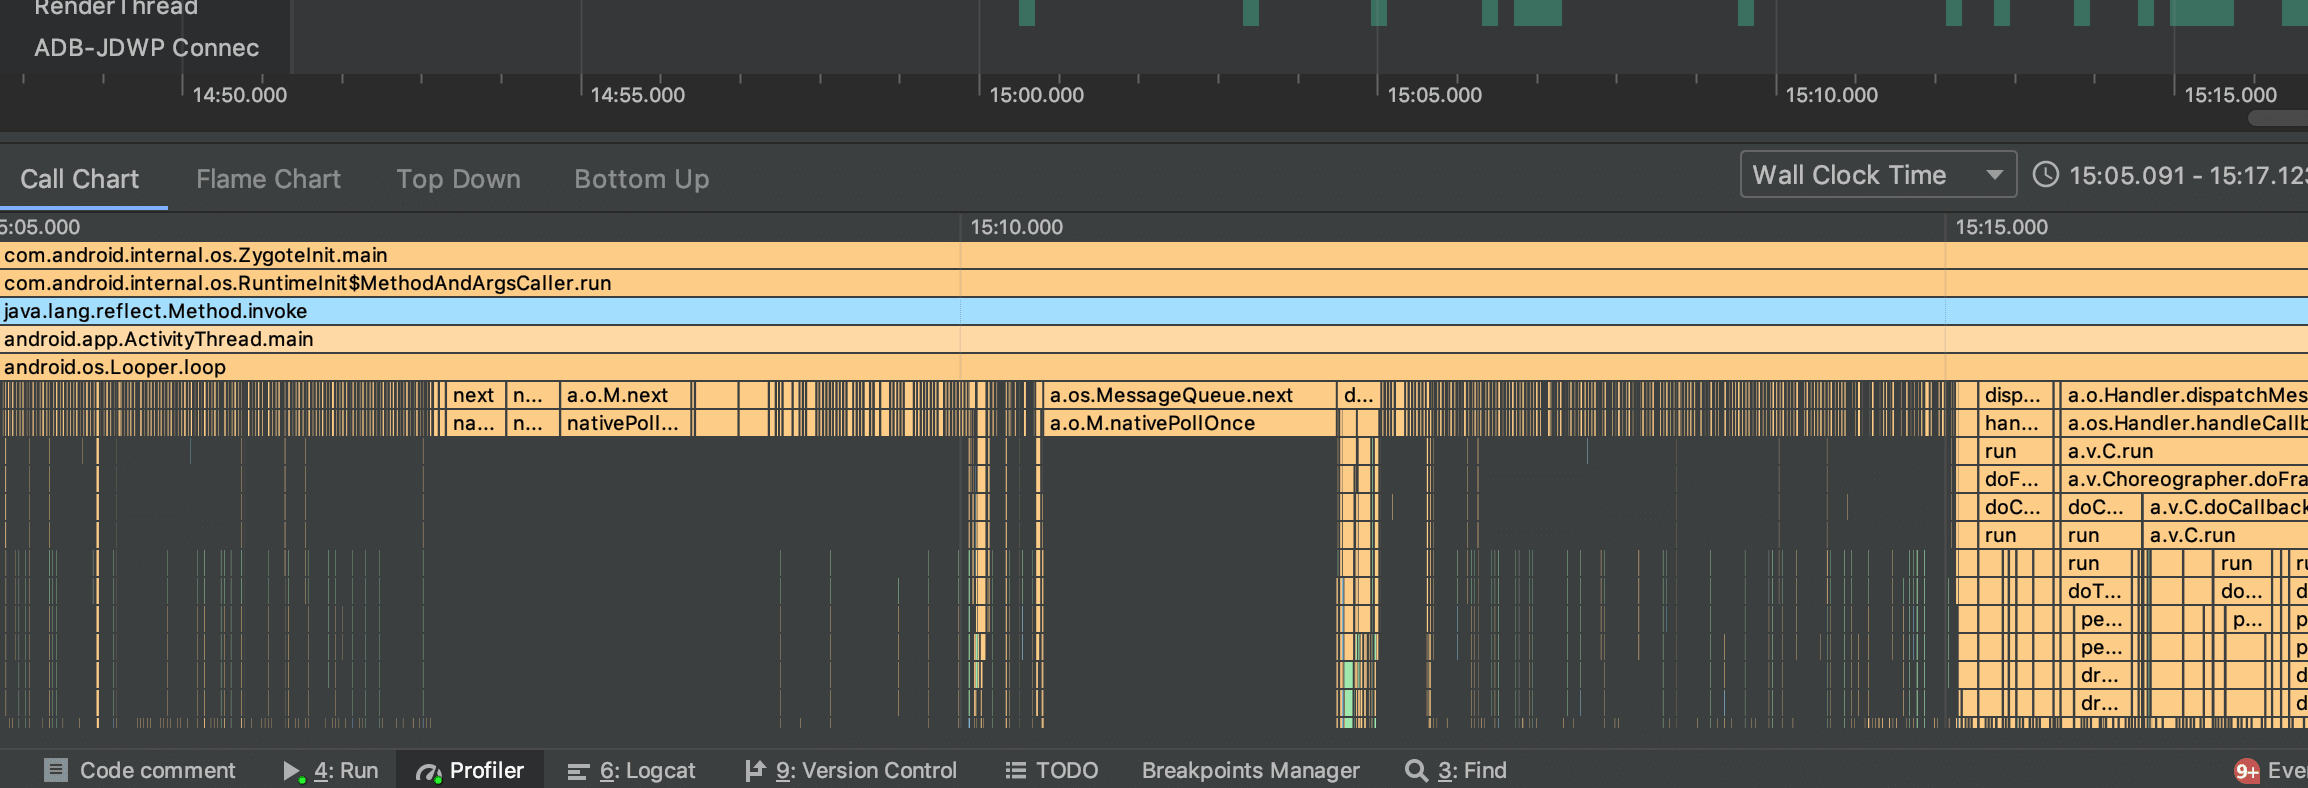Open the Logcat tool window
Screen dimensions: 2308x788
pyautogui.click(x=632, y=770)
